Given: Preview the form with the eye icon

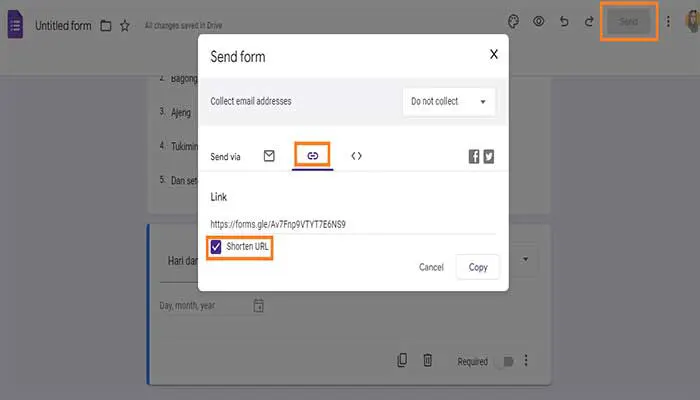Looking at the screenshot, I should [539, 21].
